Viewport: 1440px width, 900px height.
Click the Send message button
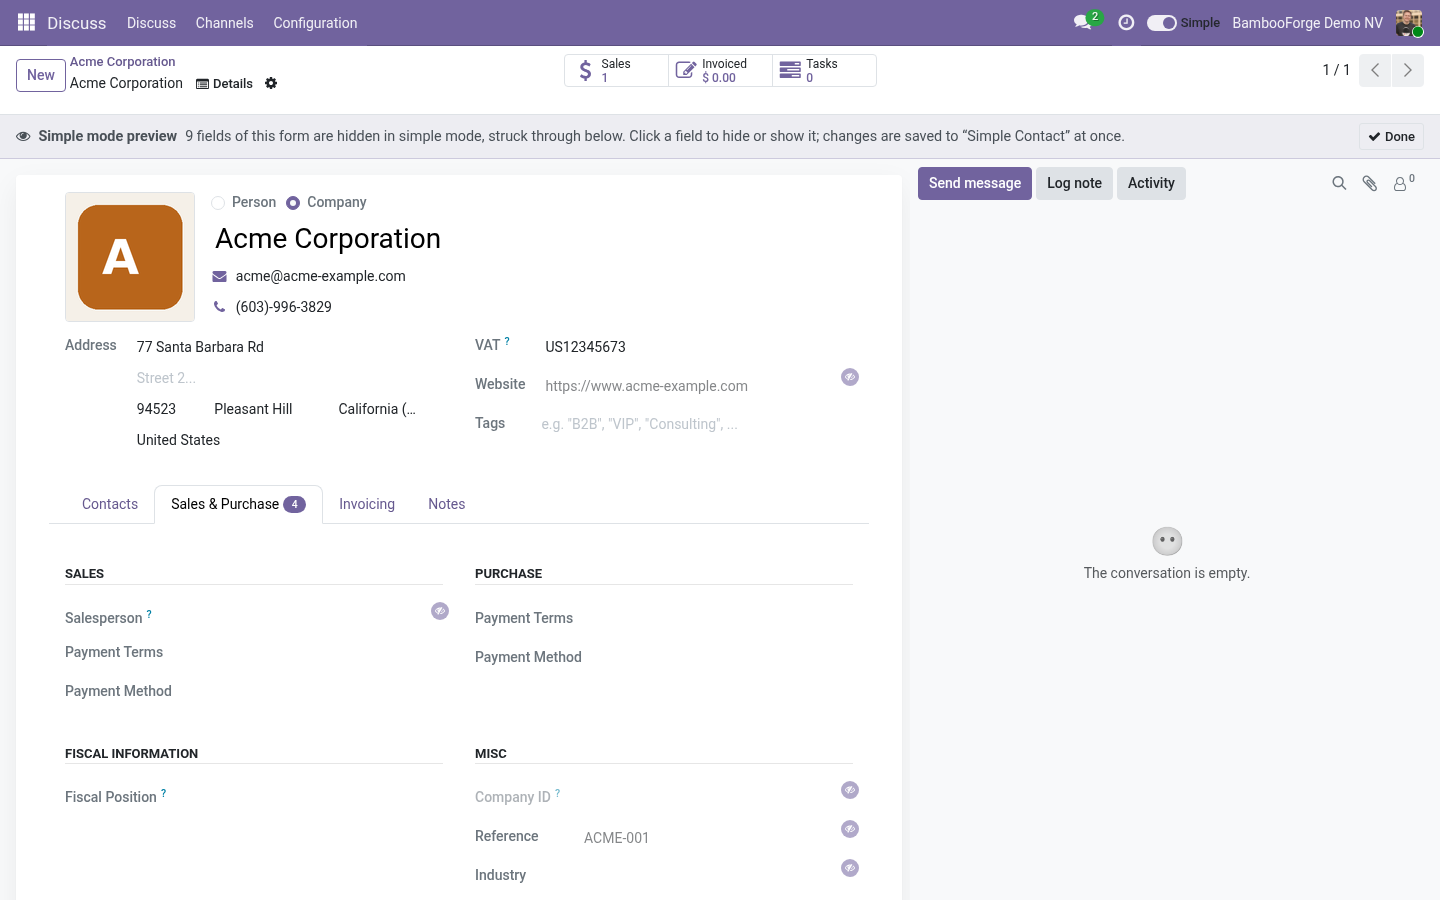pos(975,183)
